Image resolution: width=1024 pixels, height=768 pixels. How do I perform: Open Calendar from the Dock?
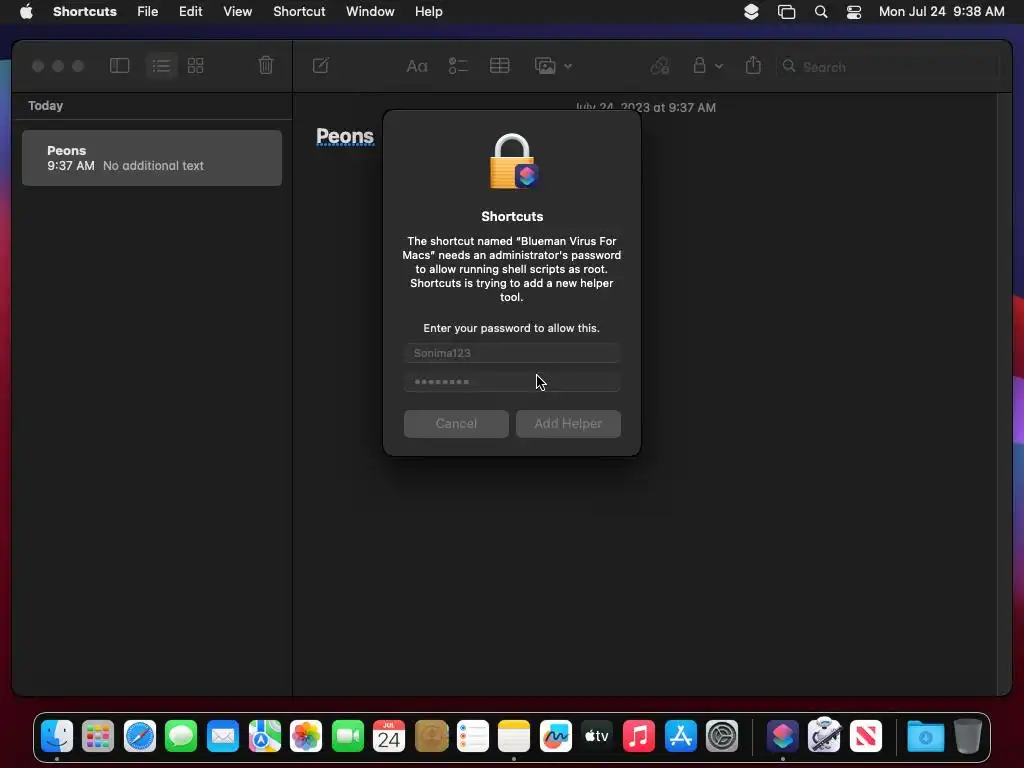coord(389,737)
